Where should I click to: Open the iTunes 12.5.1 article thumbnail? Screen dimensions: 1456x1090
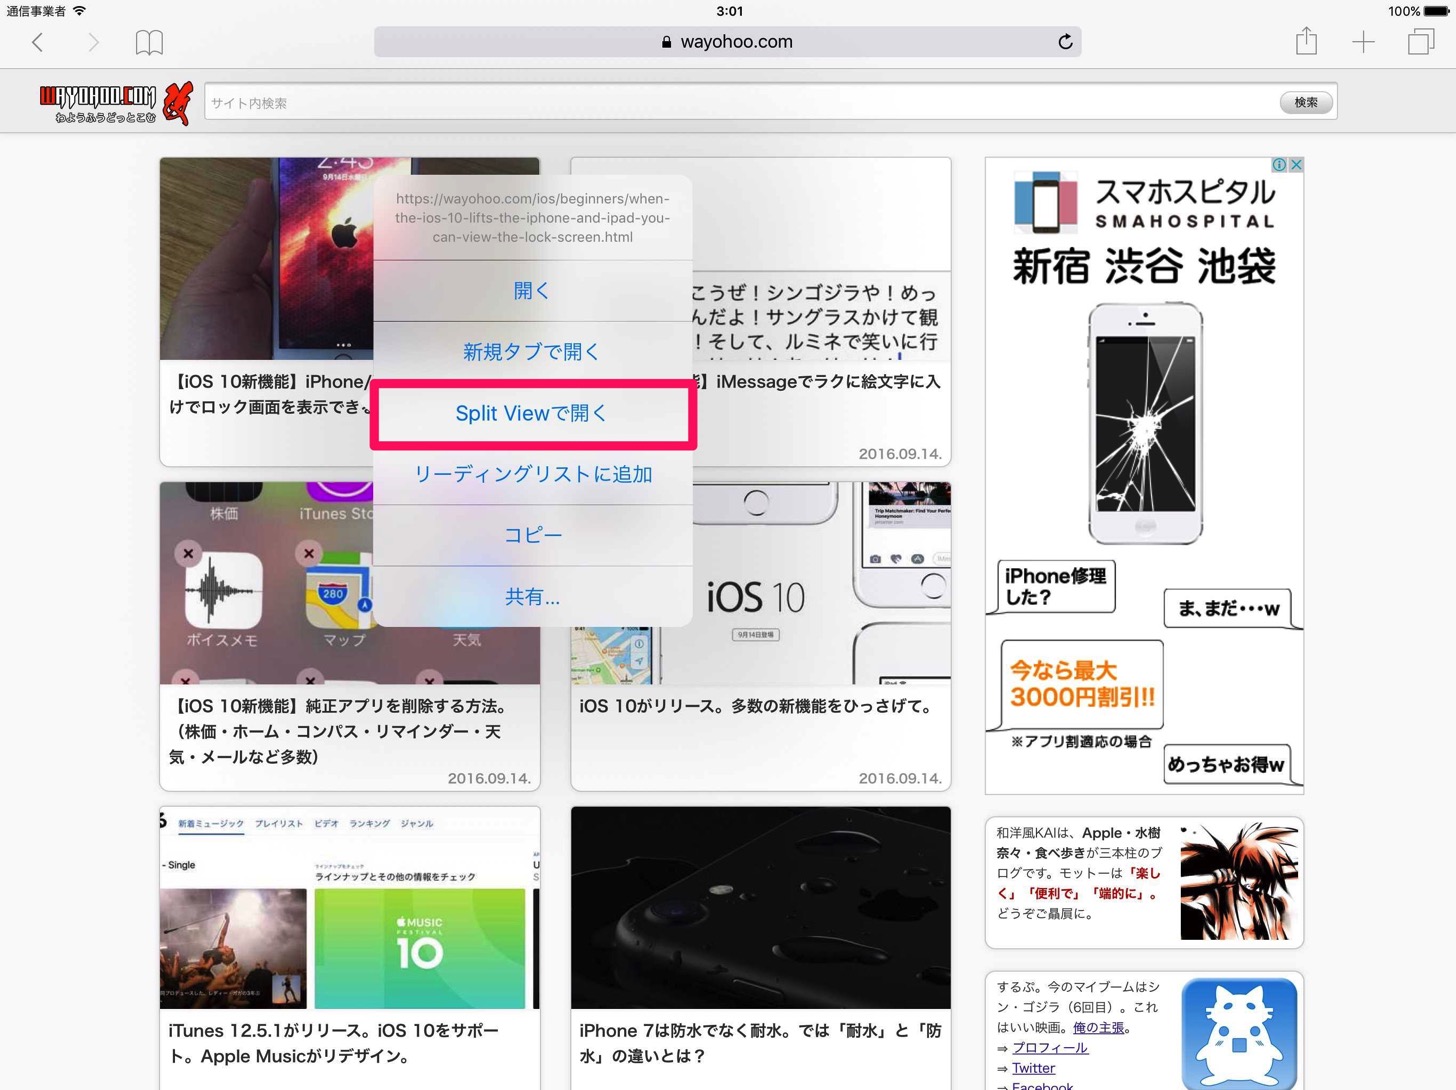(350, 908)
